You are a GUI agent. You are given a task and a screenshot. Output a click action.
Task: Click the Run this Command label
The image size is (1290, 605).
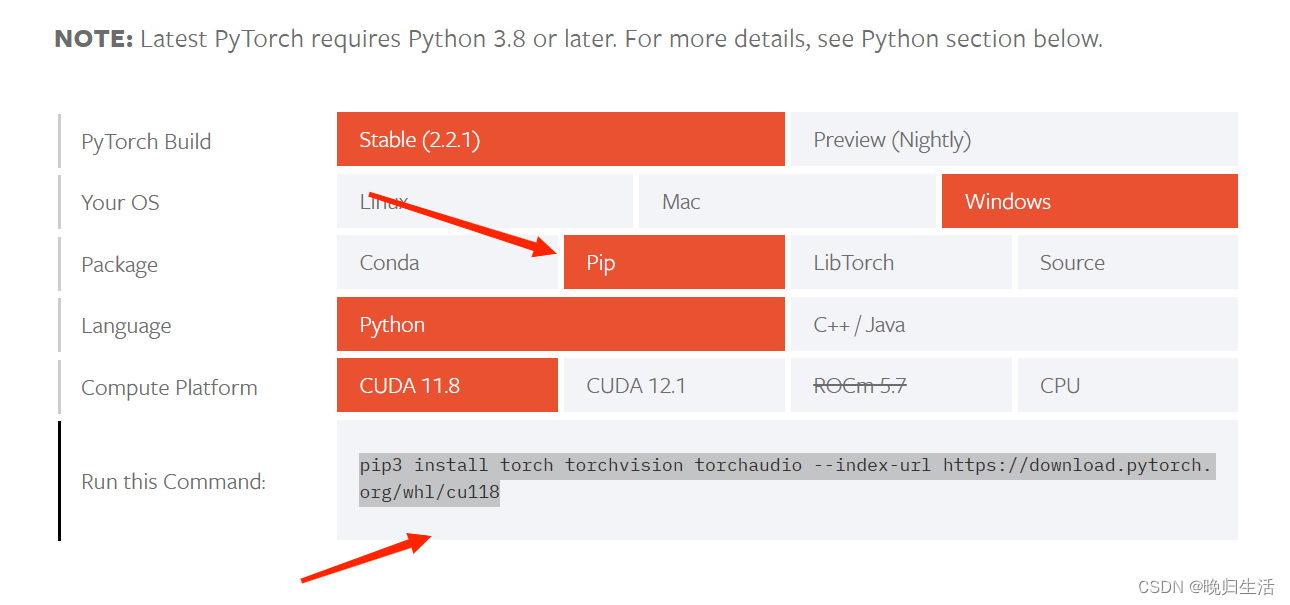pyautogui.click(x=173, y=481)
